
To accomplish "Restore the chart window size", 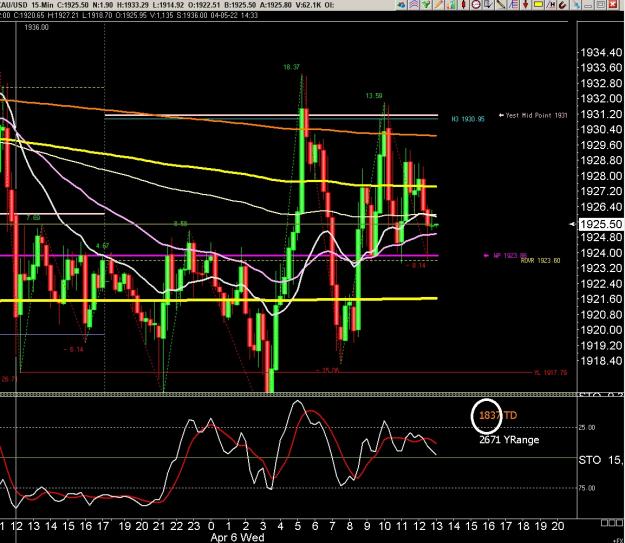I will (x=601, y=5).
